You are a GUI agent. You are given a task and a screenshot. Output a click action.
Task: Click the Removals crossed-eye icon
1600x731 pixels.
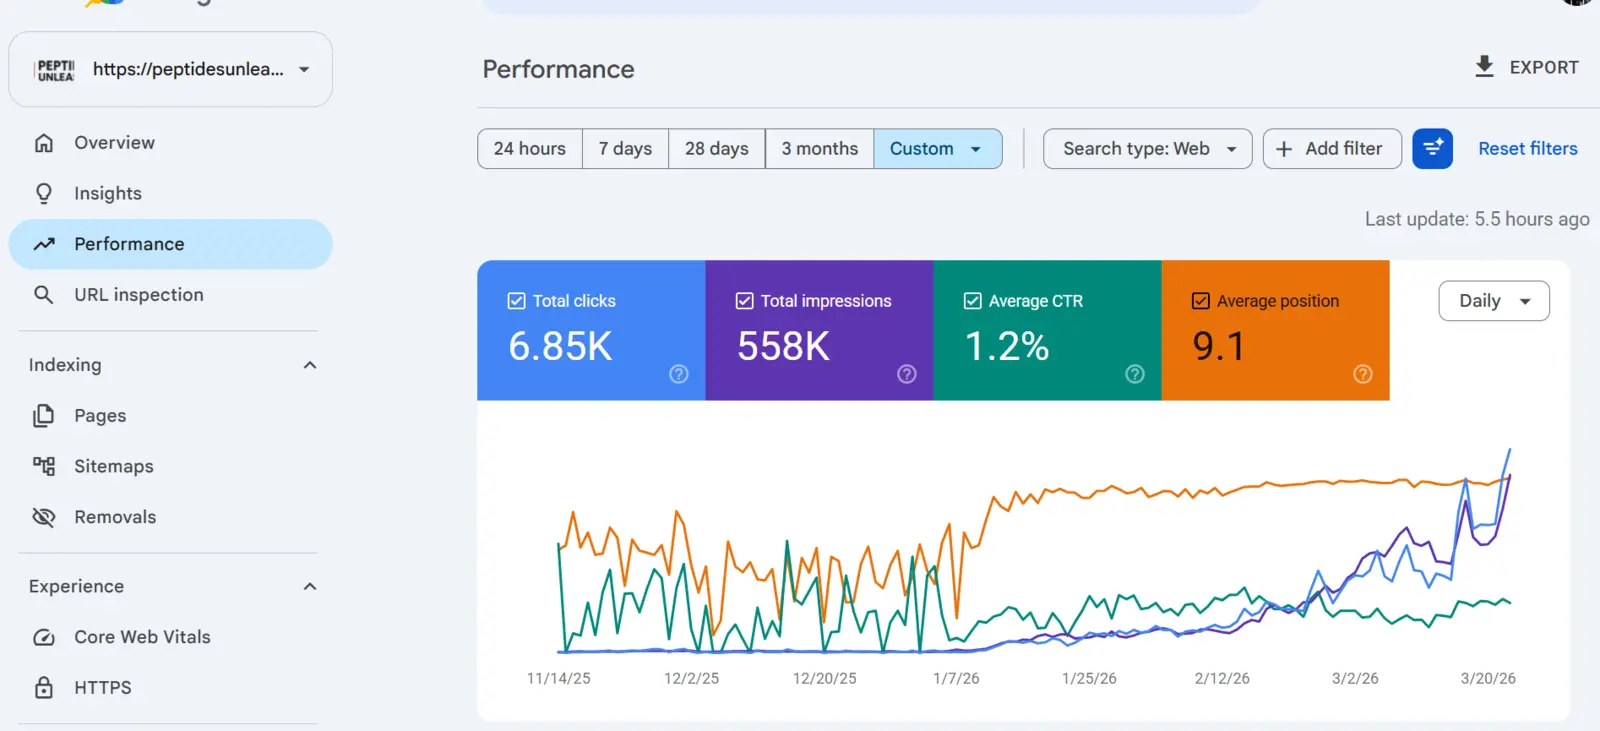(44, 517)
